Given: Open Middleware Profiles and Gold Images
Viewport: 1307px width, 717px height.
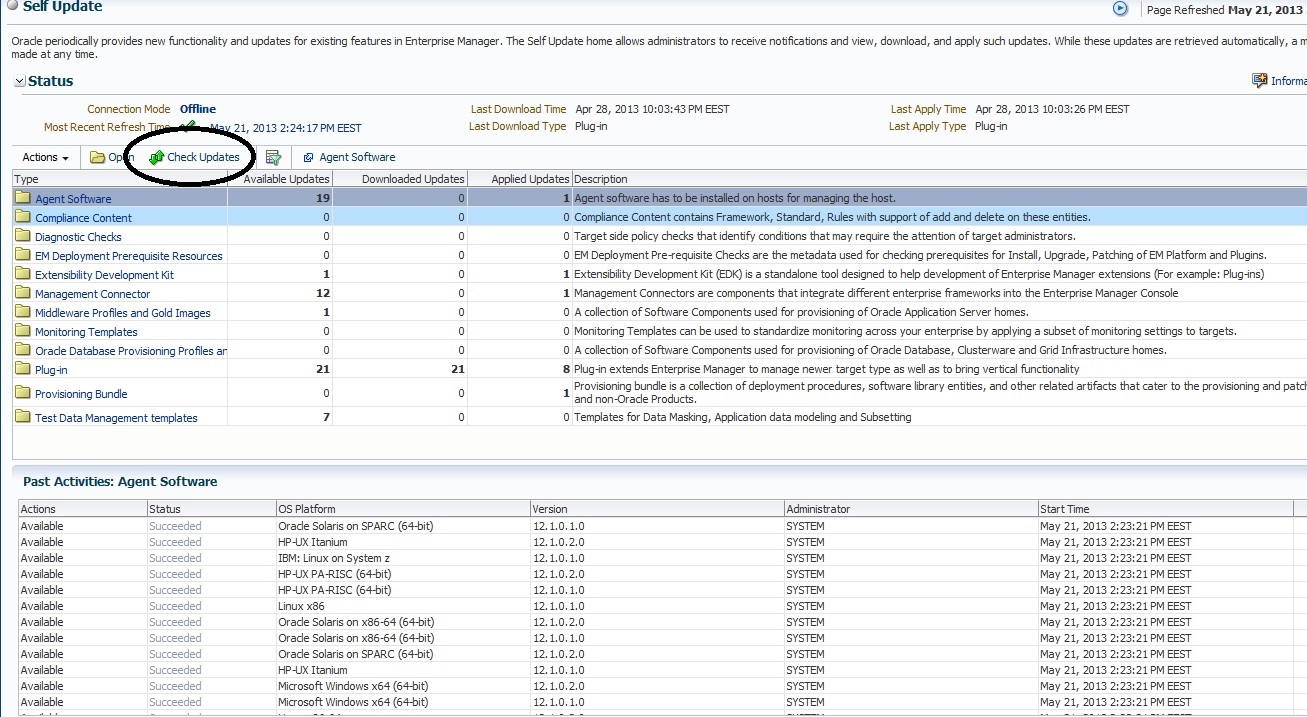Looking at the screenshot, I should click(122, 313).
